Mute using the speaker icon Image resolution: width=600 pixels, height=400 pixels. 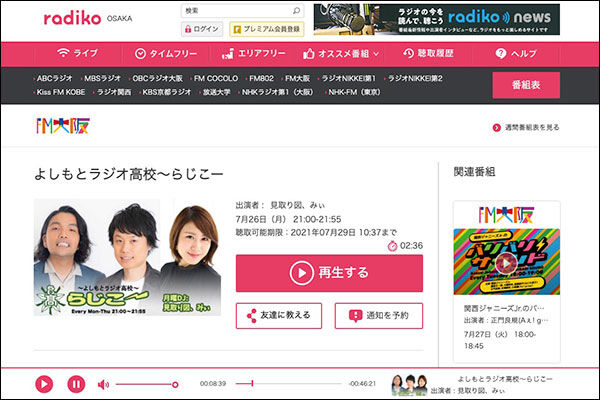pos(103,384)
